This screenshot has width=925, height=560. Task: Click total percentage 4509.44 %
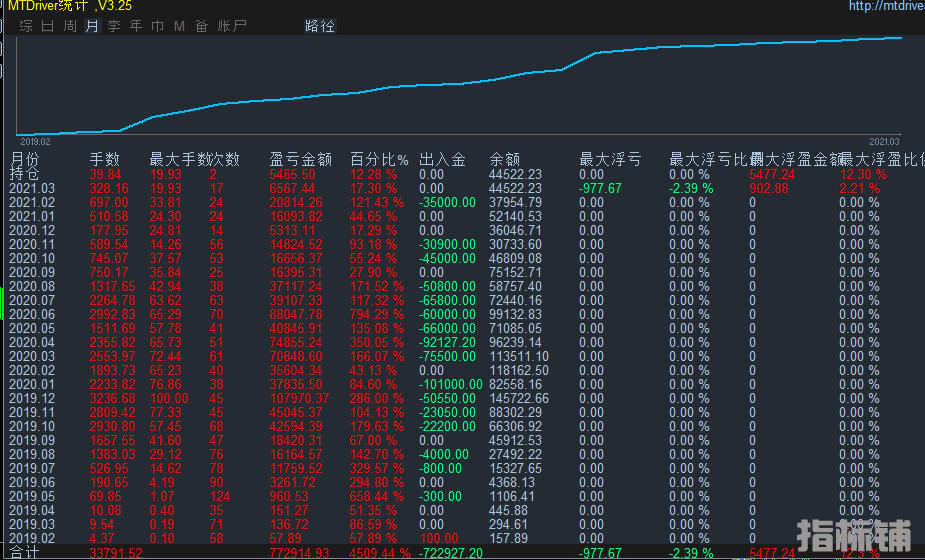click(380, 553)
